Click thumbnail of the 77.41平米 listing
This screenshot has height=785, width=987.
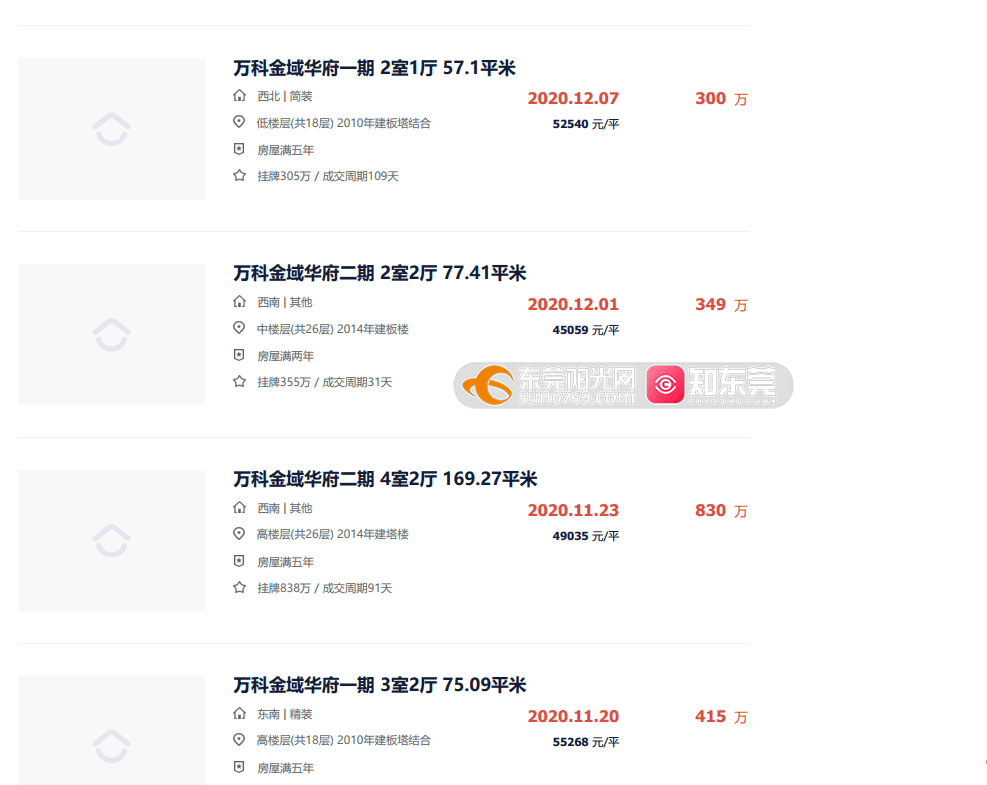(111, 334)
